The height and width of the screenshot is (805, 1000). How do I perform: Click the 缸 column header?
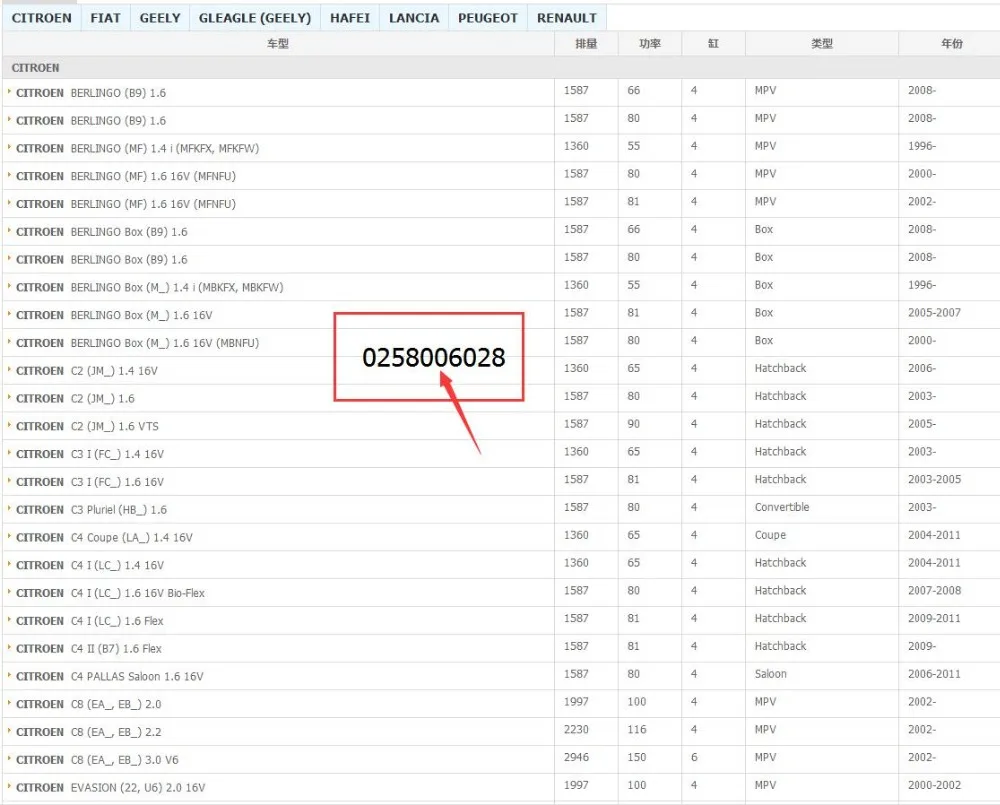point(714,43)
